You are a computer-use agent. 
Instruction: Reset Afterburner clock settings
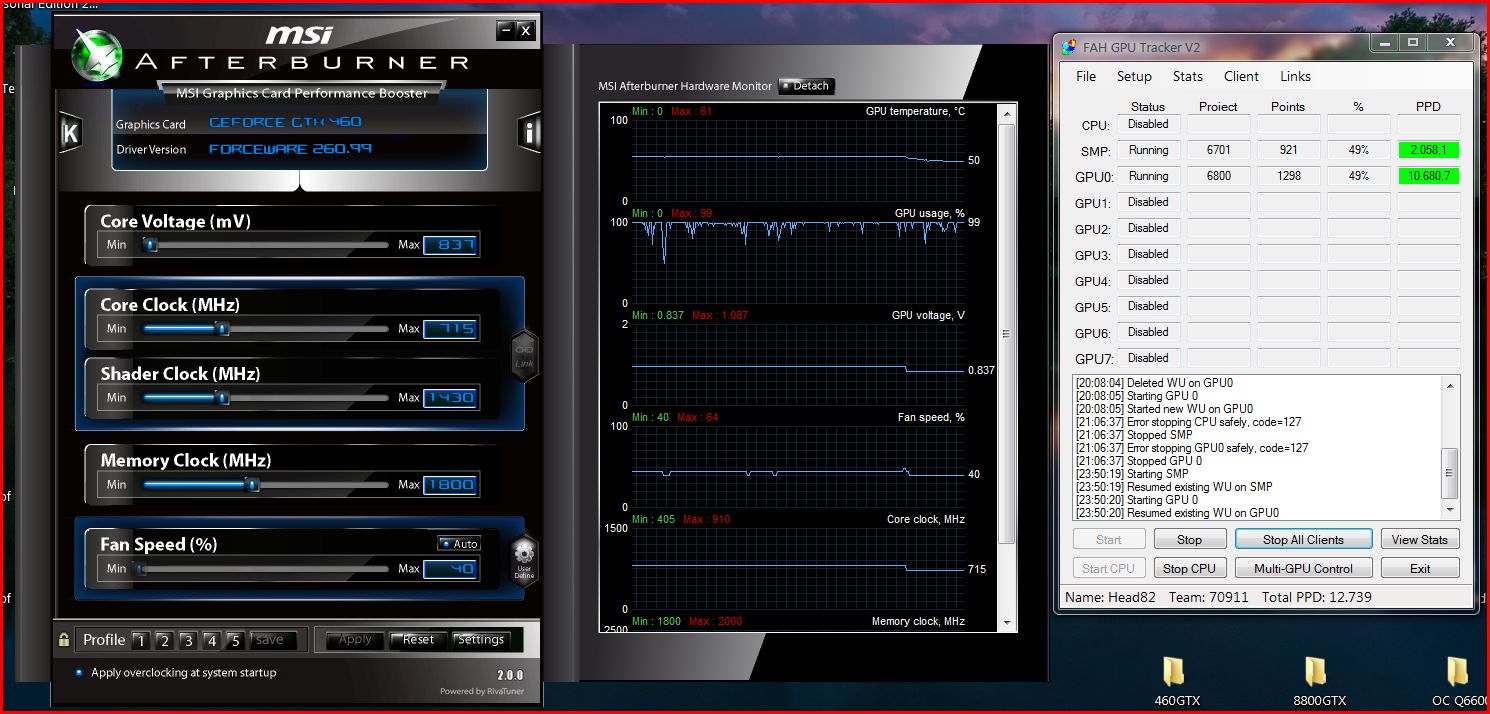(x=418, y=640)
